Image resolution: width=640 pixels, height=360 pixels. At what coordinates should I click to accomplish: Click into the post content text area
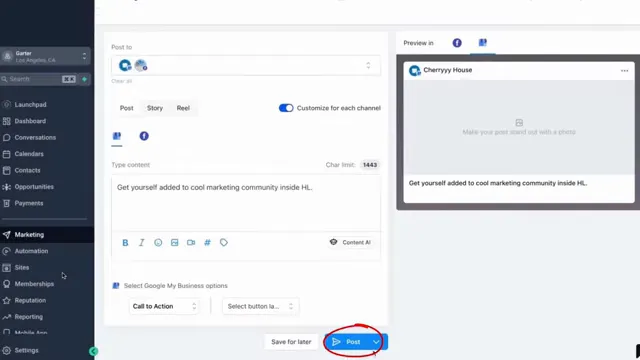[246, 203]
